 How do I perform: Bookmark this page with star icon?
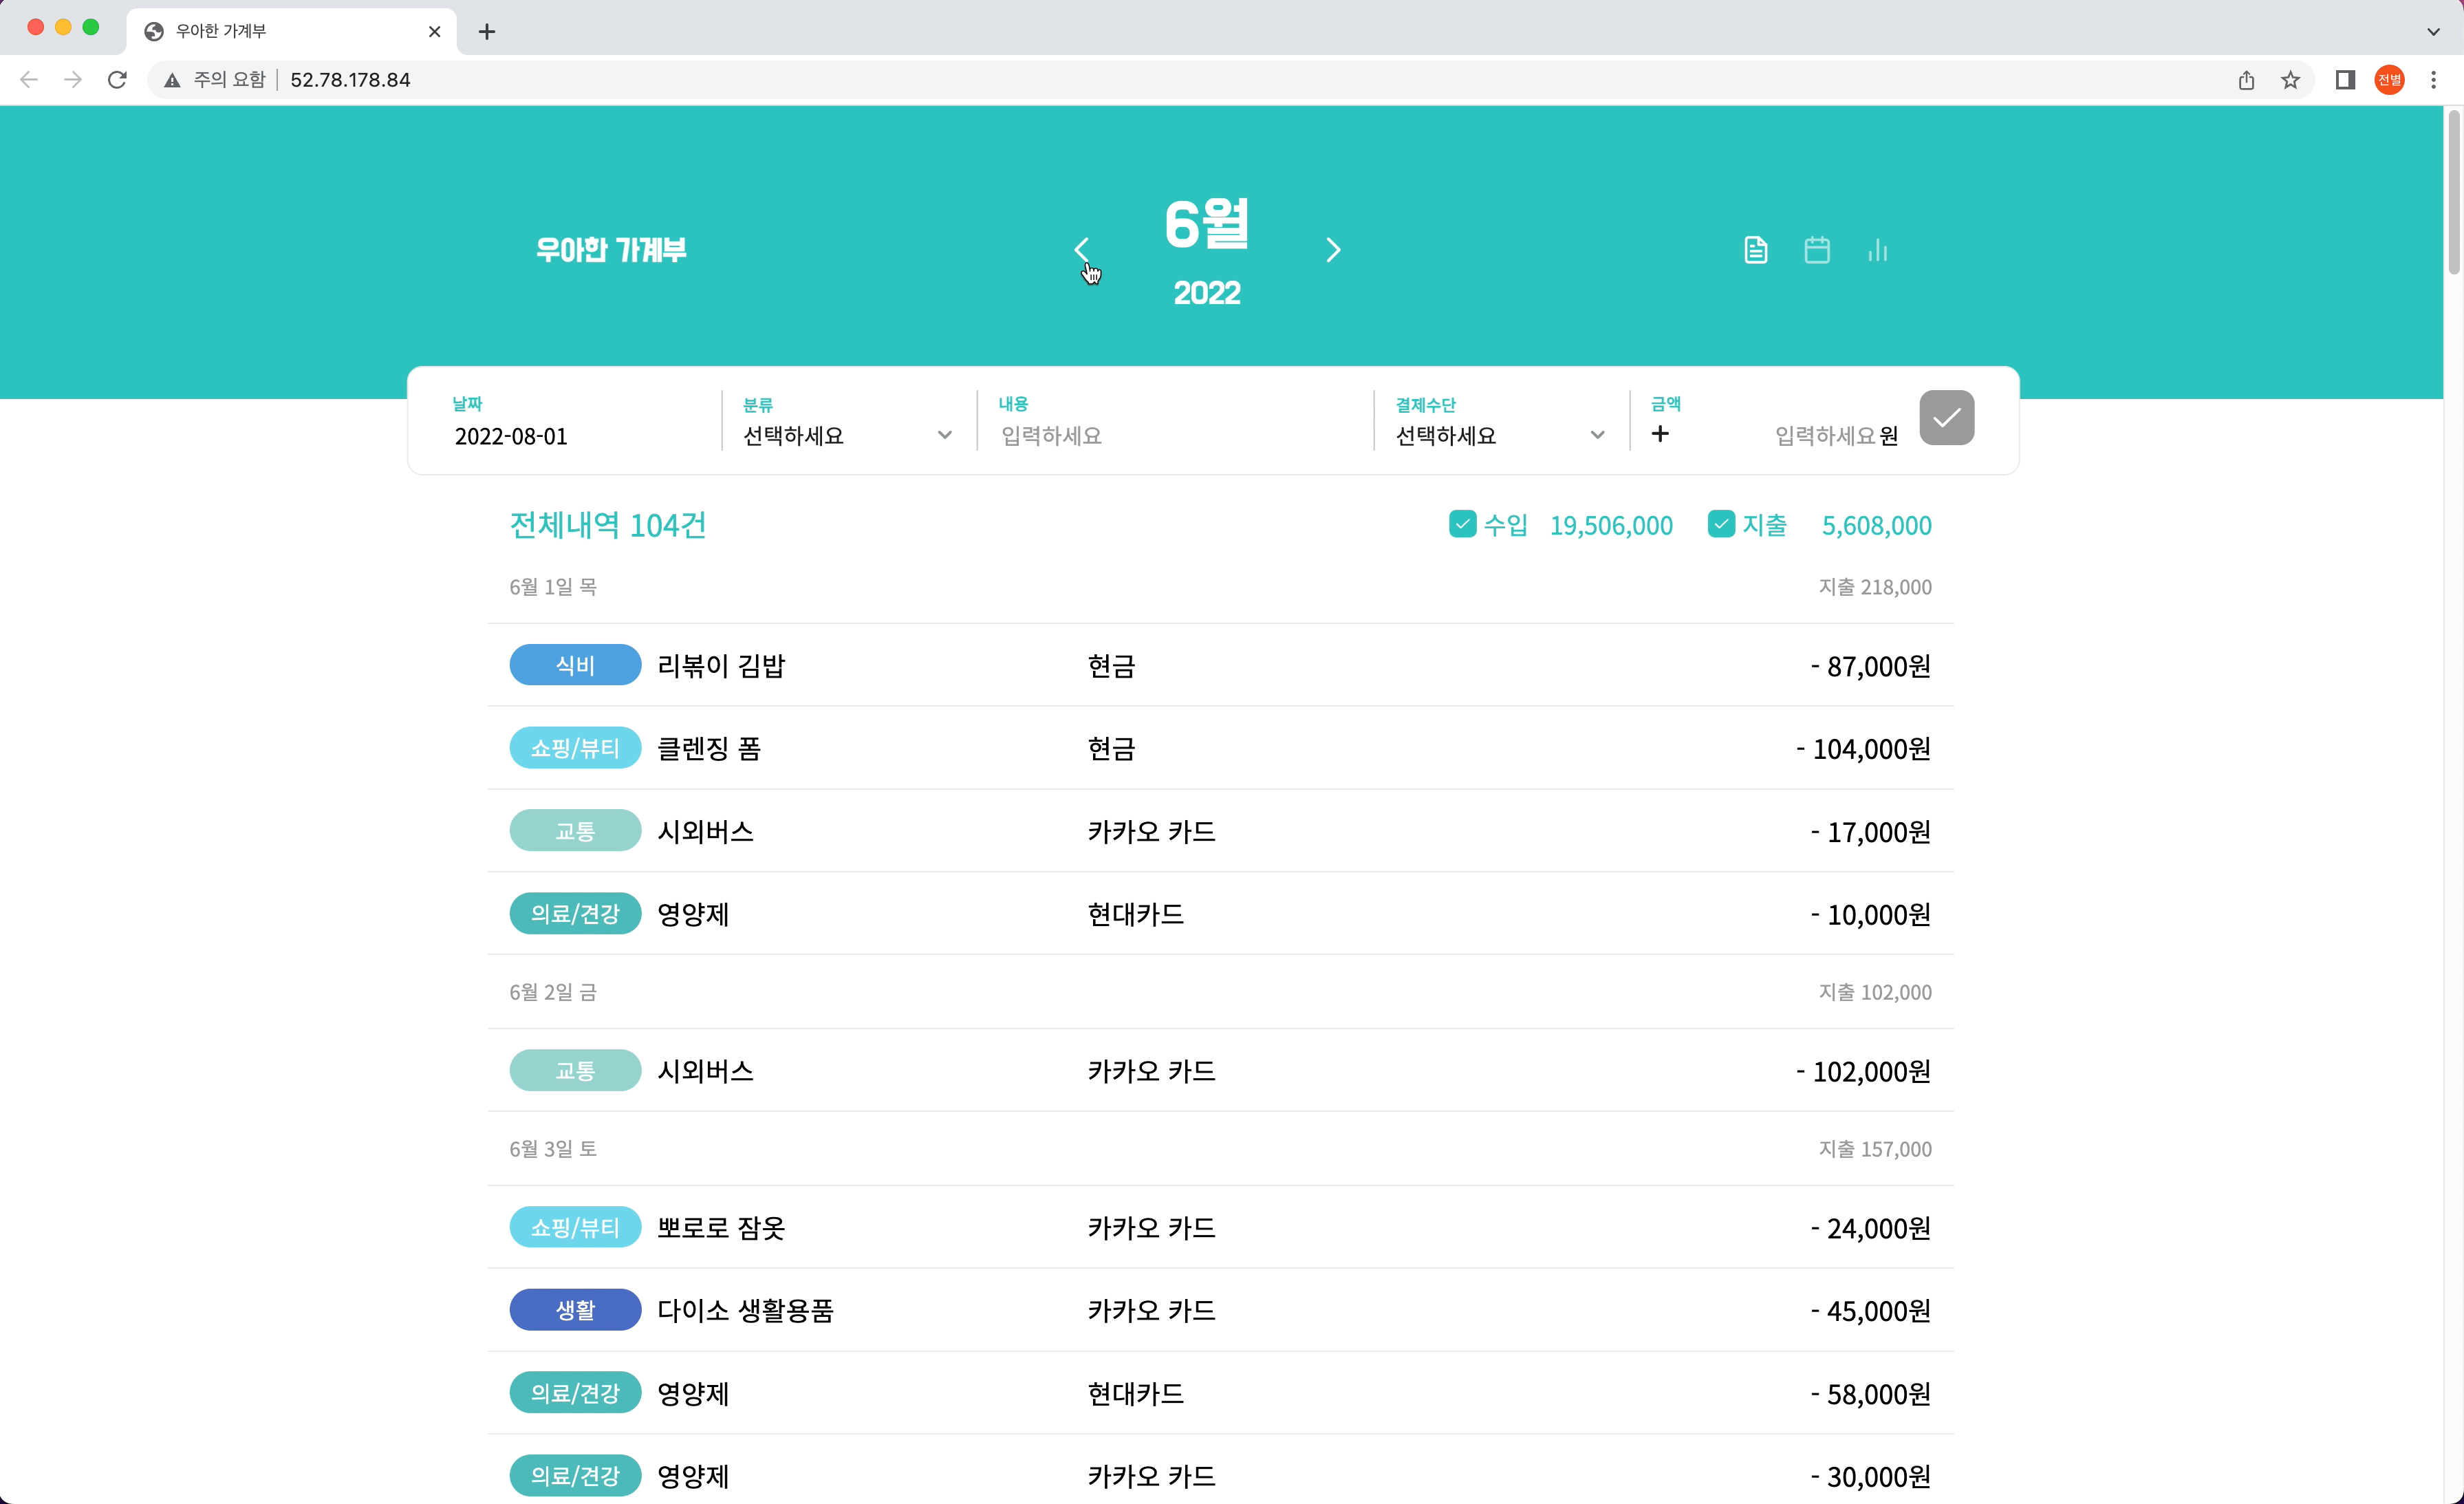[x=2290, y=80]
